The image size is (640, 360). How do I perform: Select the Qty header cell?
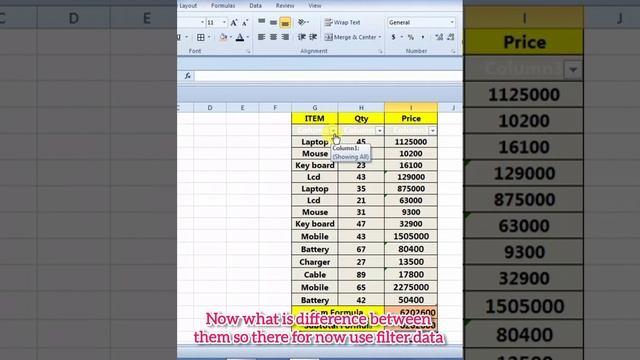[x=361, y=119]
